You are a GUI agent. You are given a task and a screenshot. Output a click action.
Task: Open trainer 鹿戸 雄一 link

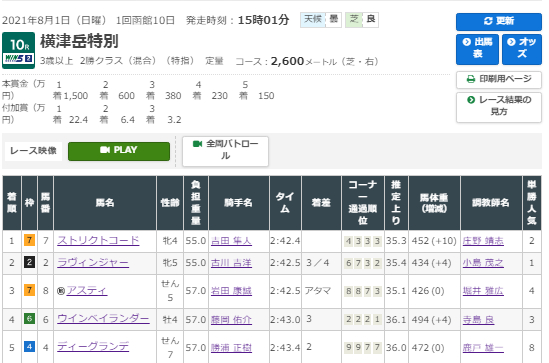pyautogui.click(x=483, y=348)
